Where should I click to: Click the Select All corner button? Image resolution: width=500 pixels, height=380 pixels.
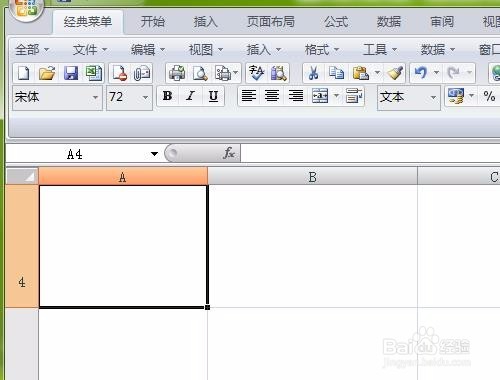(22, 176)
